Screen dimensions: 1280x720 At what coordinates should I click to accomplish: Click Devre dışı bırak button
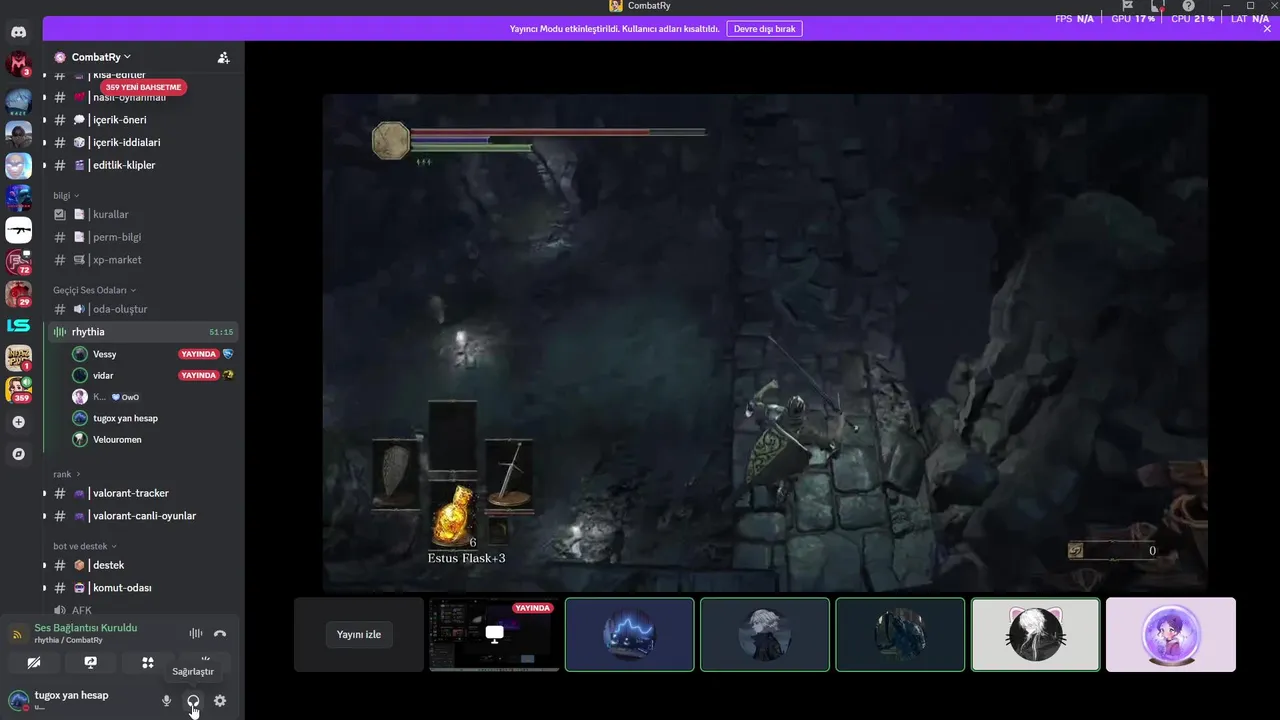click(x=764, y=29)
